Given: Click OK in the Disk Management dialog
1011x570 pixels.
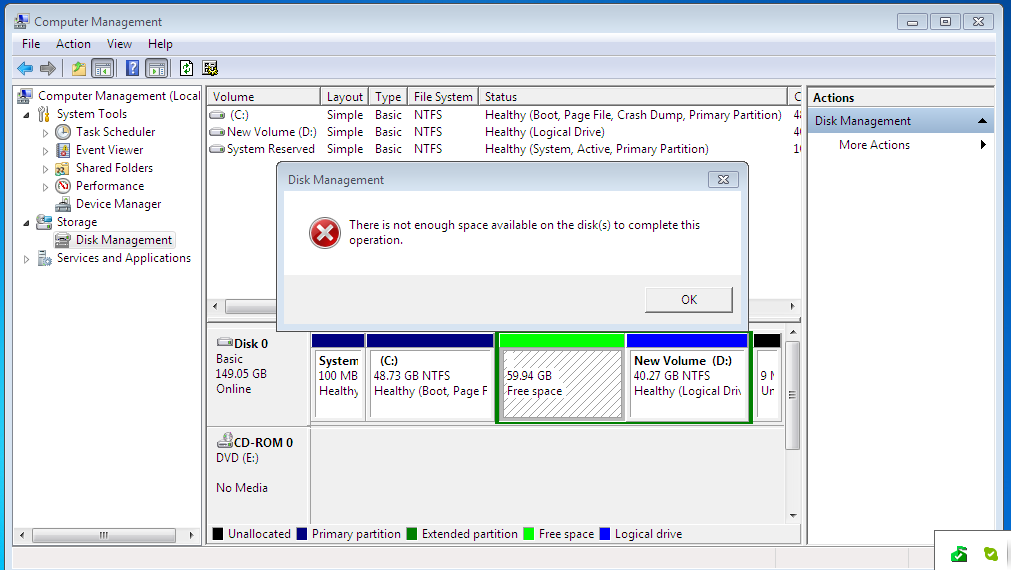Looking at the screenshot, I should click(x=689, y=300).
